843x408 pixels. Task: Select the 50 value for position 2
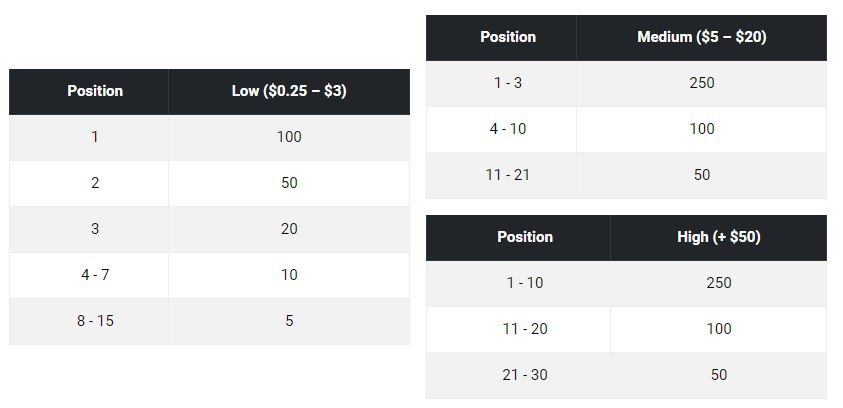tap(289, 183)
